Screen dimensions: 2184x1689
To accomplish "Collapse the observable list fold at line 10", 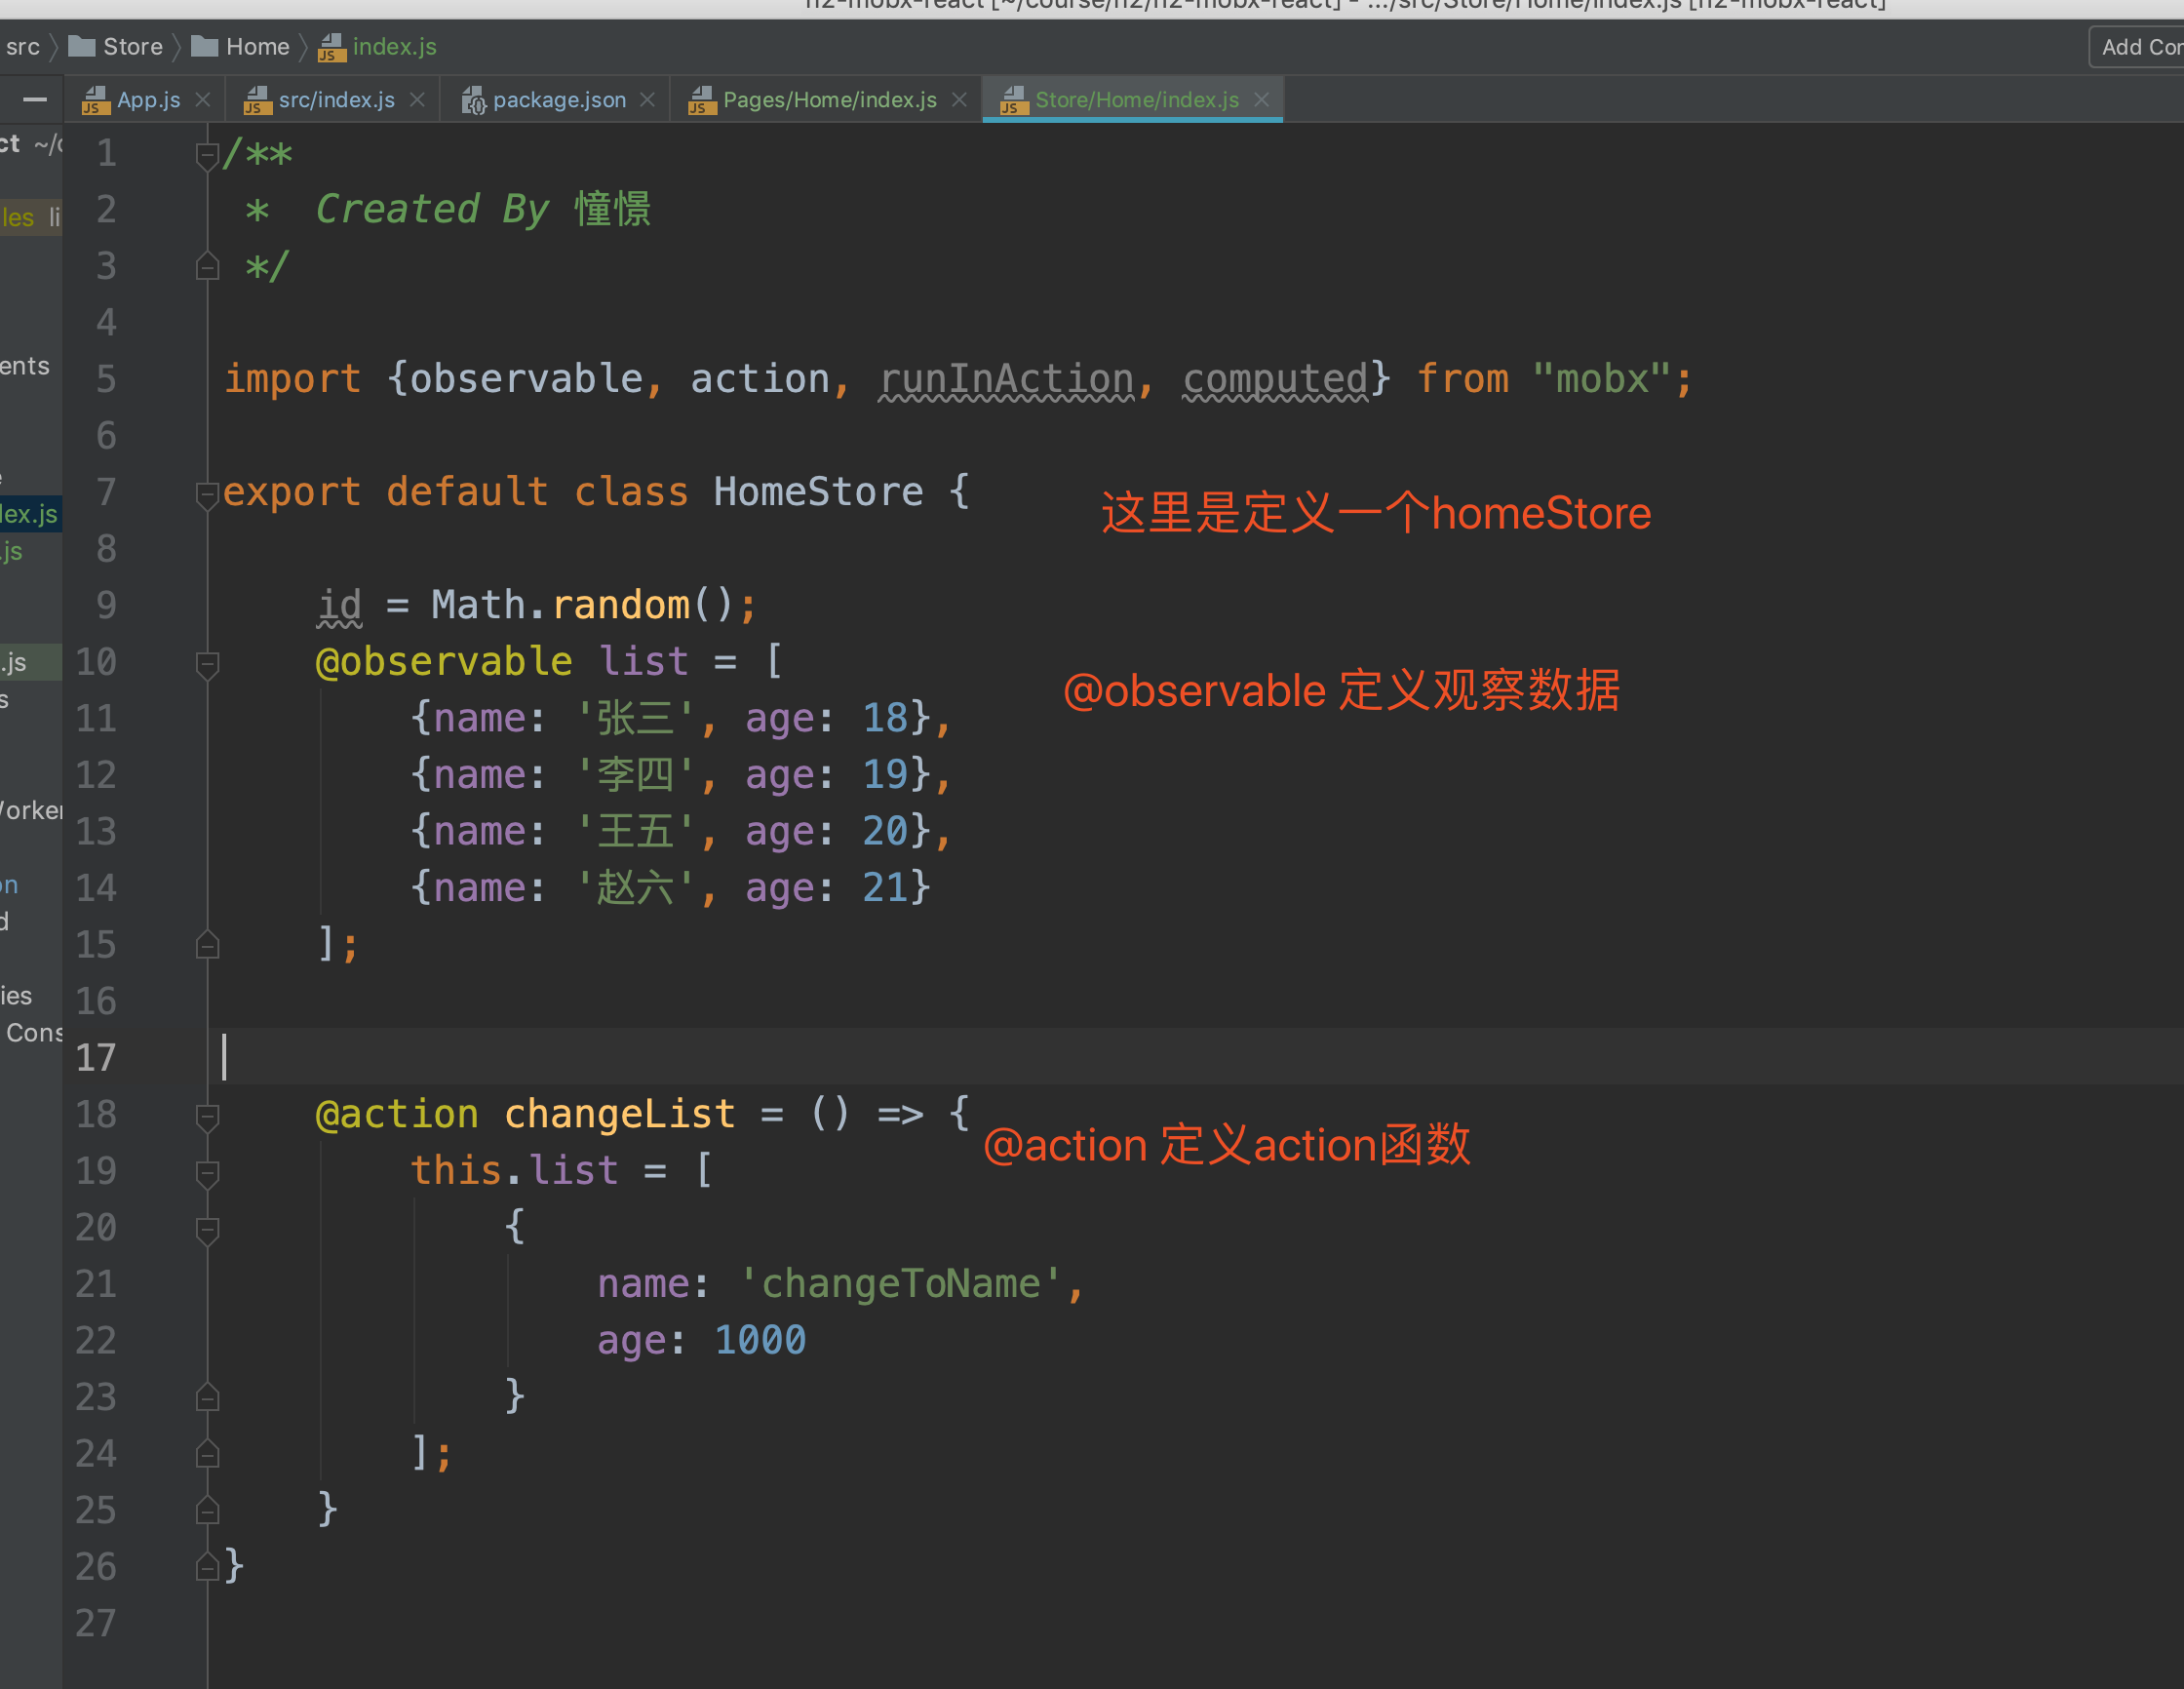I will pos(207,664).
